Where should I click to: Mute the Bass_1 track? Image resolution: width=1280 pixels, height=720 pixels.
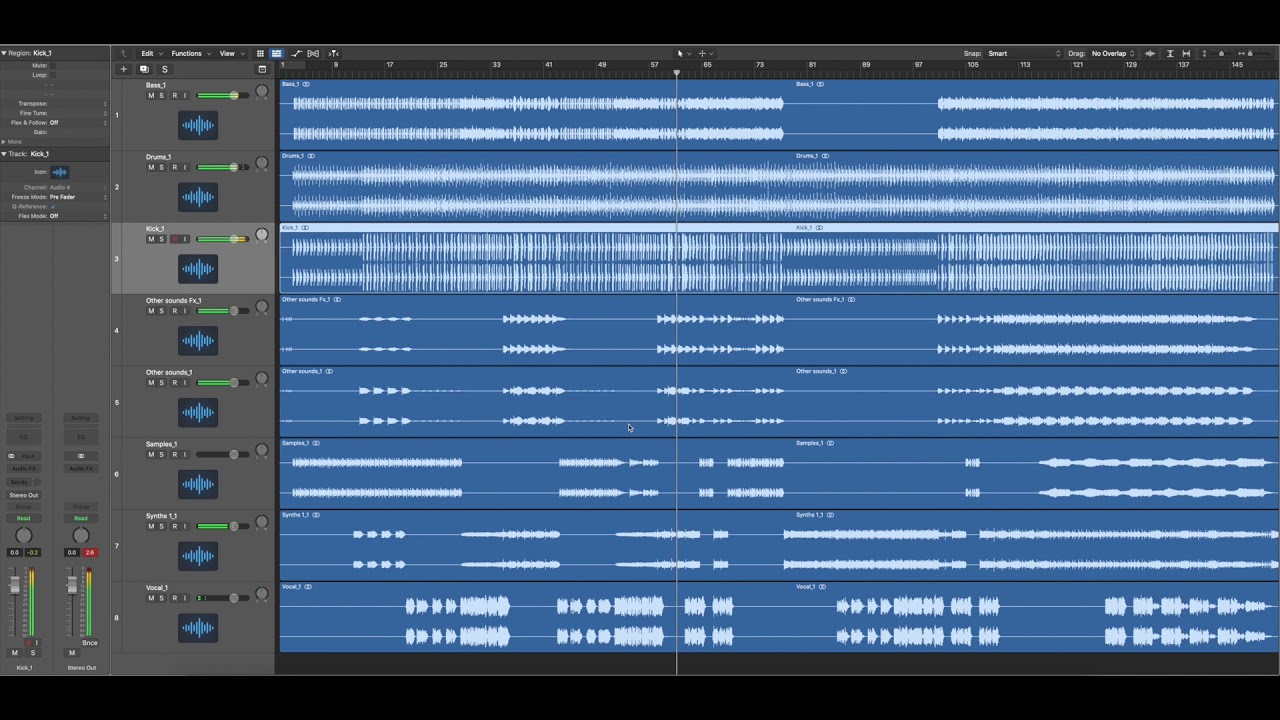click(151, 96)
